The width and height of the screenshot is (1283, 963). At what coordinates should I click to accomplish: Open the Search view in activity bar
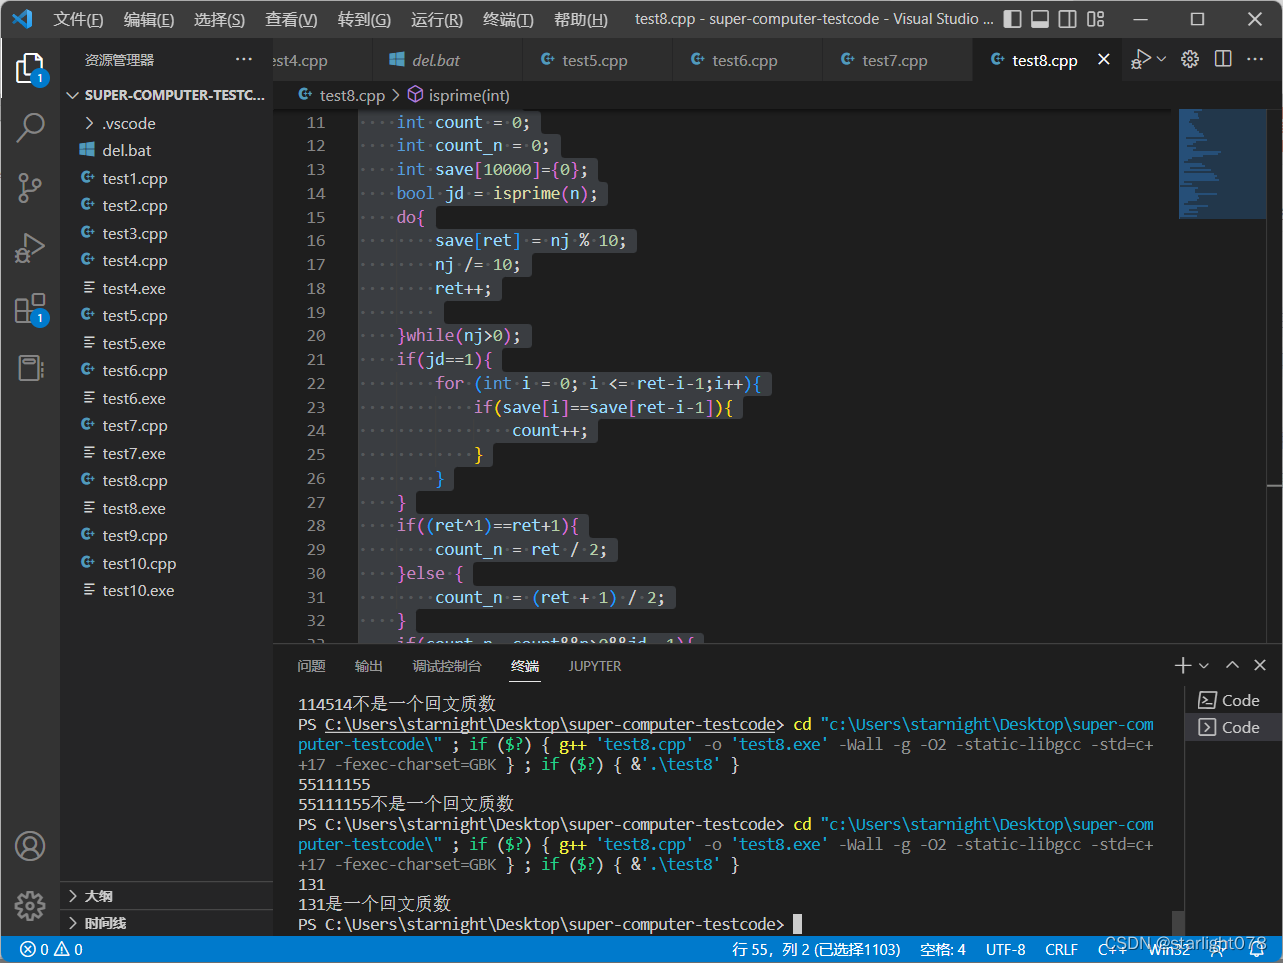point(30,128)
